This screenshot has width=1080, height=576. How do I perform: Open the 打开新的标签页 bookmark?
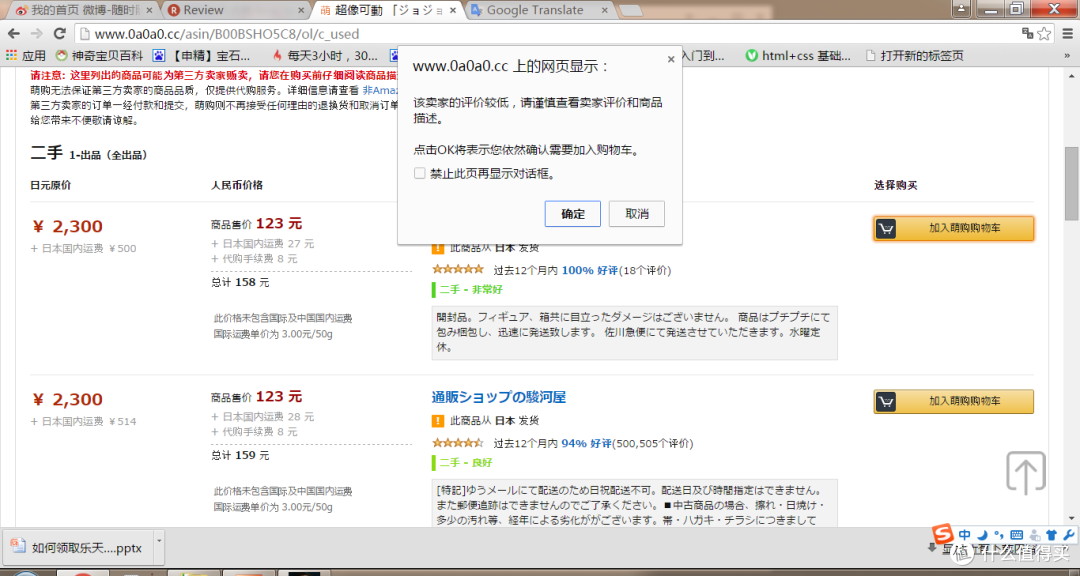coord(914,56)
